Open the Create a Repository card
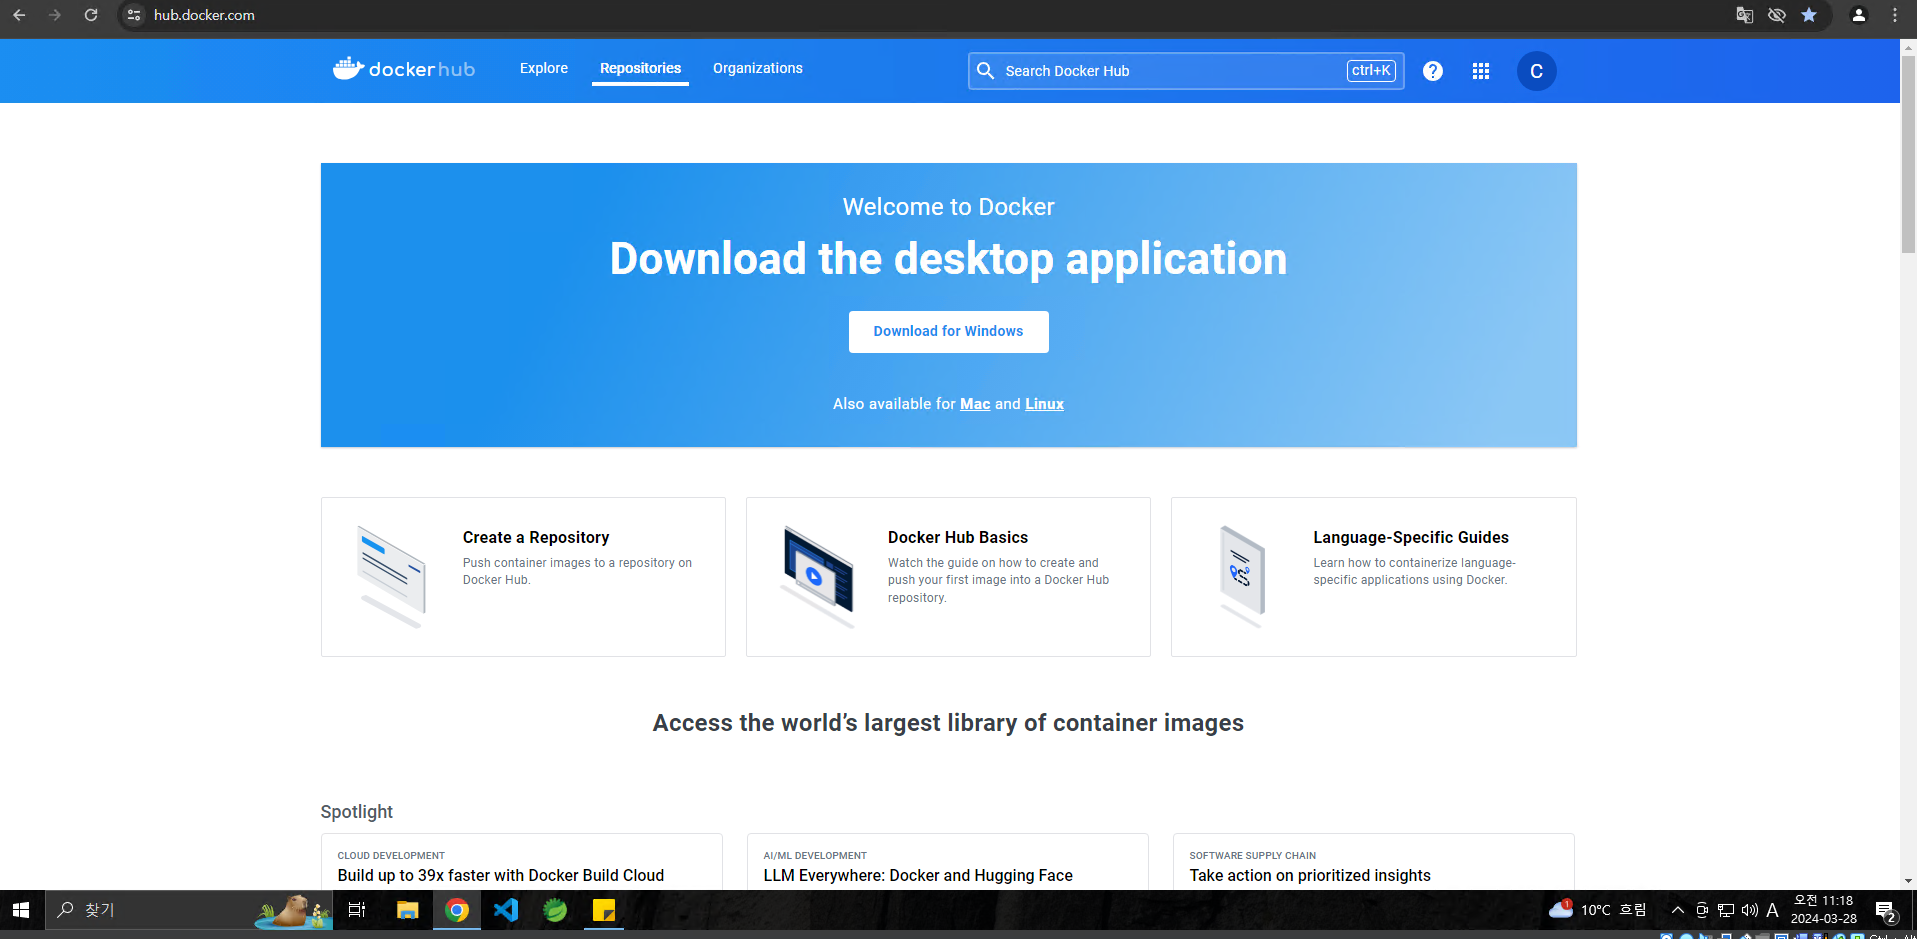The image size is (1917, 939). pyautogui.click(x=523, y=577)
